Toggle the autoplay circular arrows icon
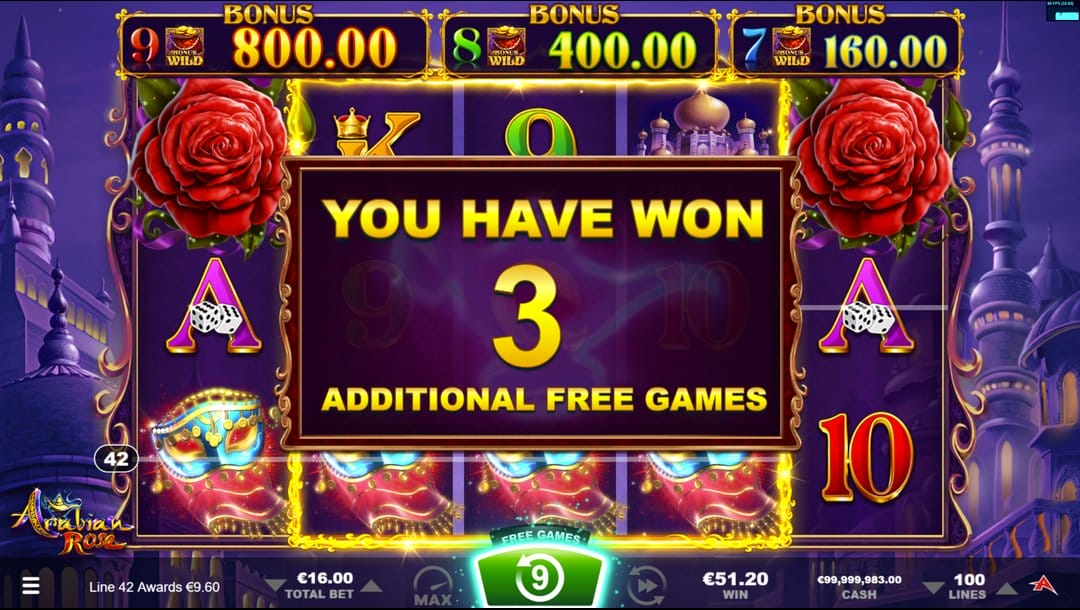 click(x=646, y=585)
